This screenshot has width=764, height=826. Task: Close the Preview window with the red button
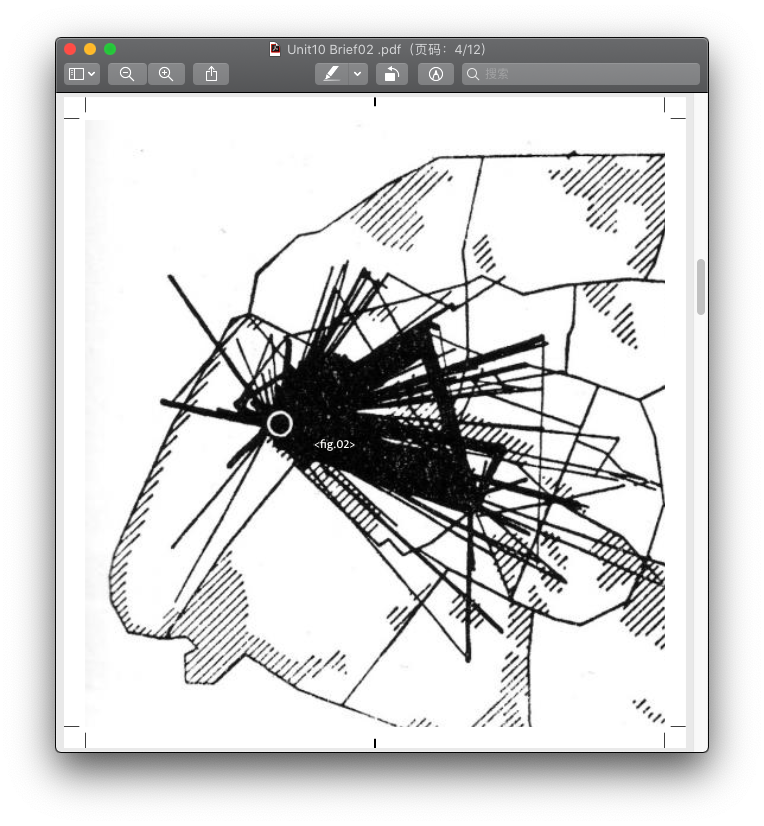(70, 49)
